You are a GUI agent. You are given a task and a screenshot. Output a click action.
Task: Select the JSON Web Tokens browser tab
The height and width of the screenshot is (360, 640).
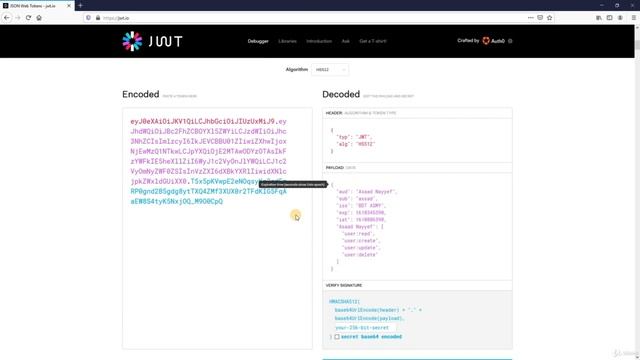click(x=37, y=6)
